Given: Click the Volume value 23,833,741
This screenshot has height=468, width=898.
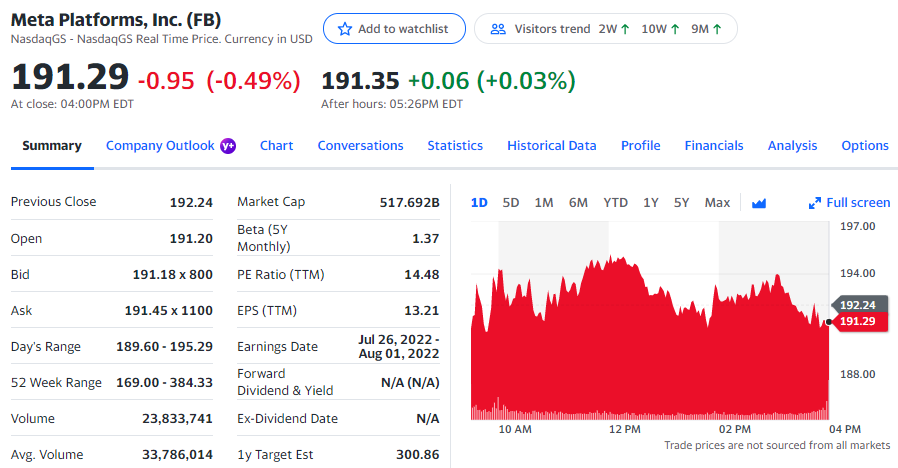Looking at the screenshot, I should [178, 419].
